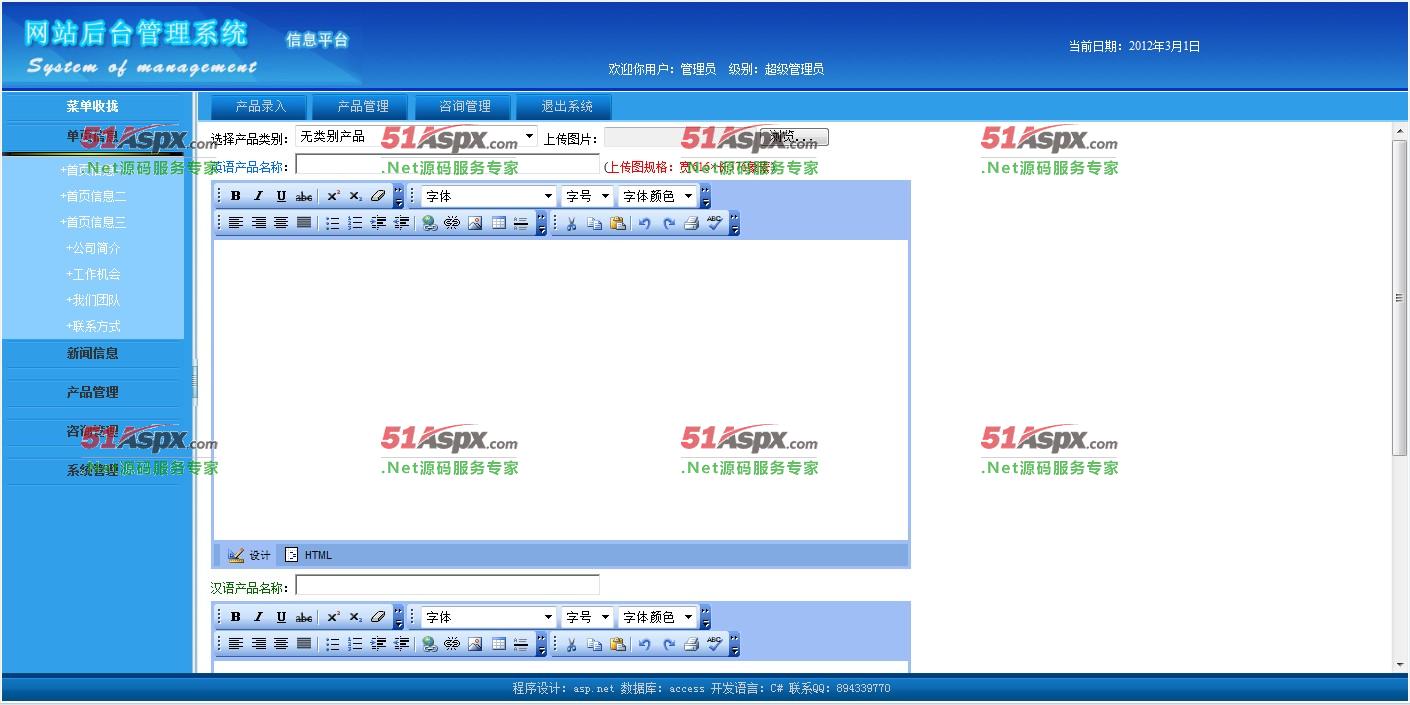The width and height of the screenshot is (1410, 705).
Task: Open the 字体颜色 dropdown in the Chinese editor
Action: pos(657,617)
